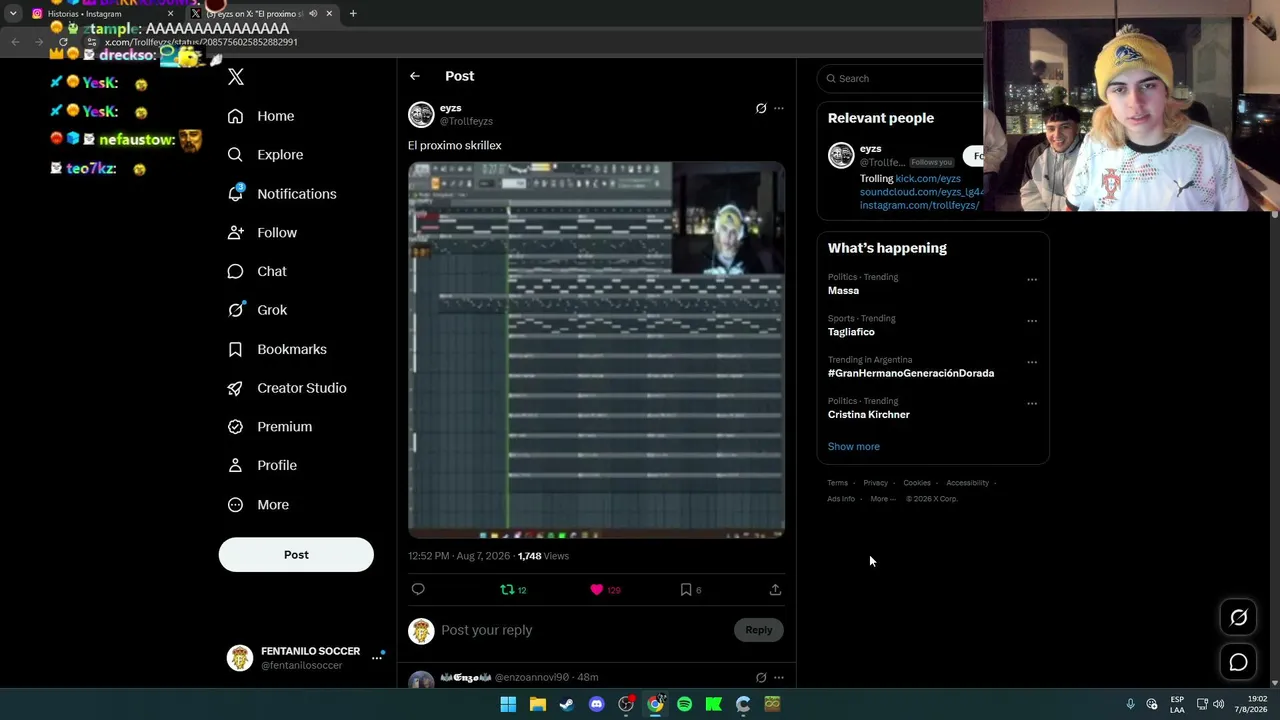
Task: Open more options for Massa trend
Action: tap(1032, 280)
